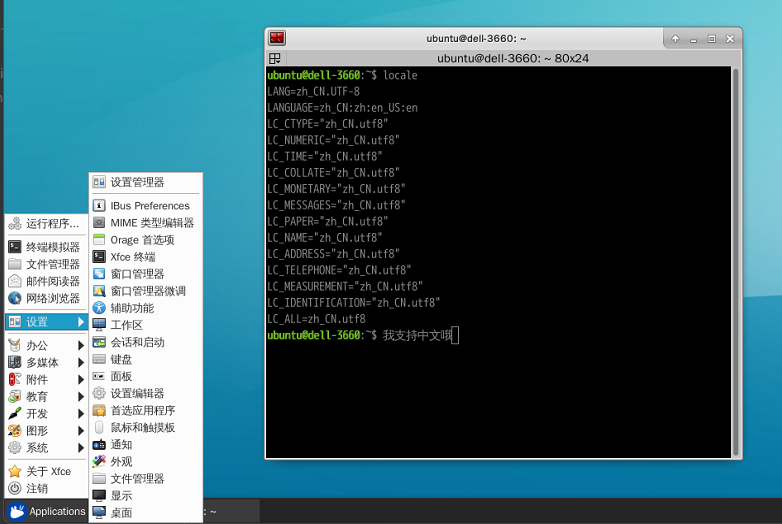Open 面板 panel settings icon
The height and width of the screenshot is (524, 782).
tap(99, 376)
